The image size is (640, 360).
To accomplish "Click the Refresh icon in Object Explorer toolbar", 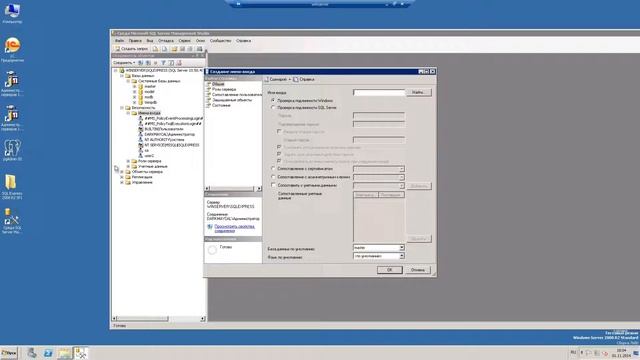I will [x=171, y=63].
